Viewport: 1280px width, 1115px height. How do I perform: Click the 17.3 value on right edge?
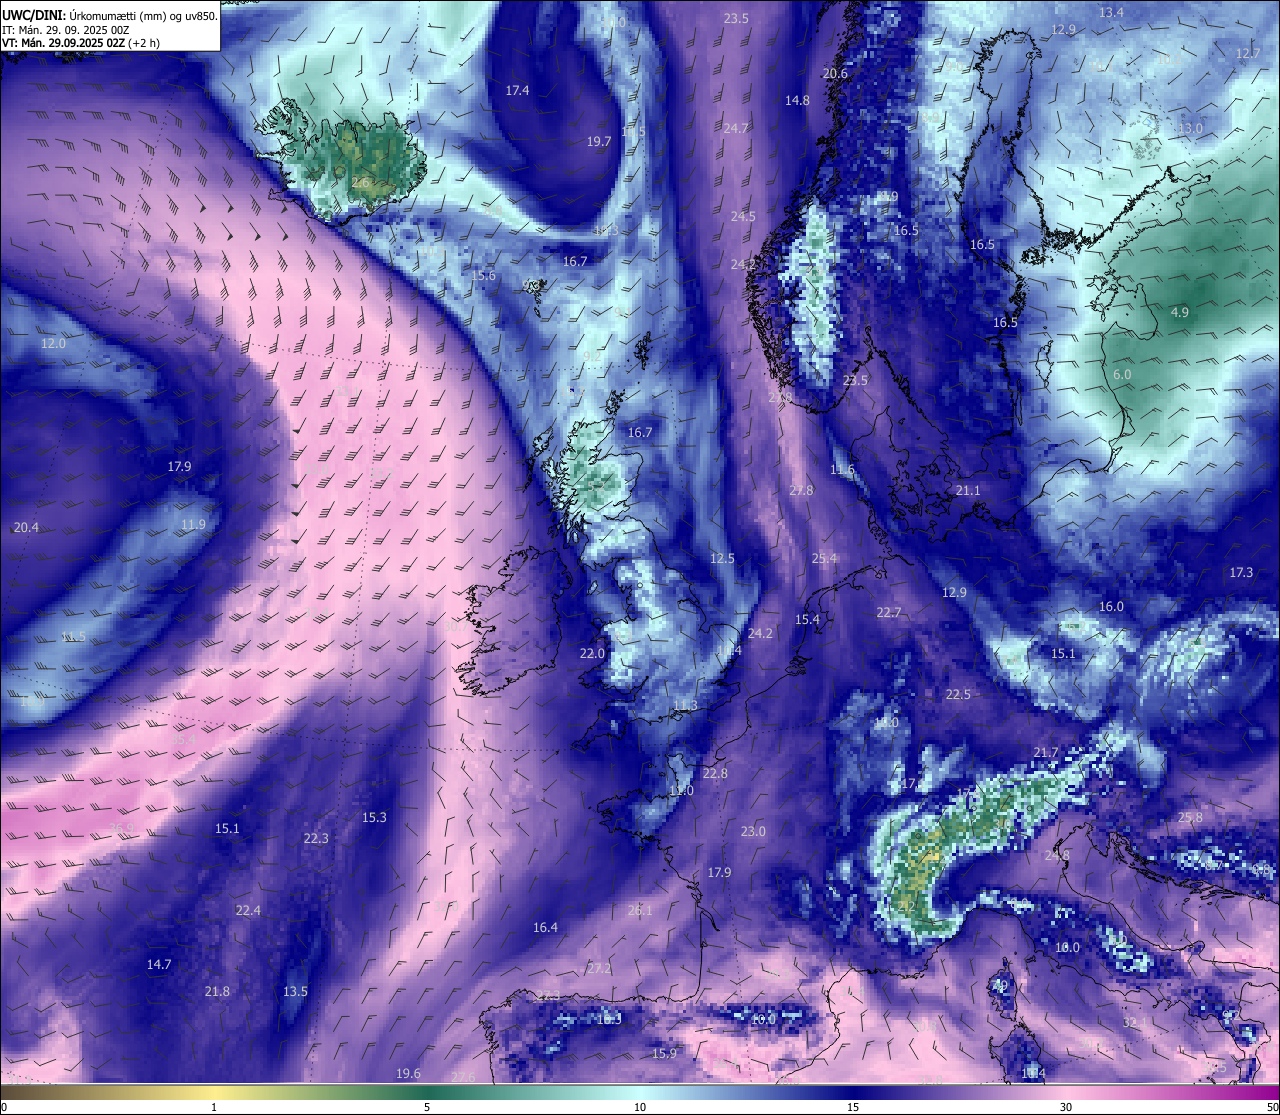pos(1241,573)
